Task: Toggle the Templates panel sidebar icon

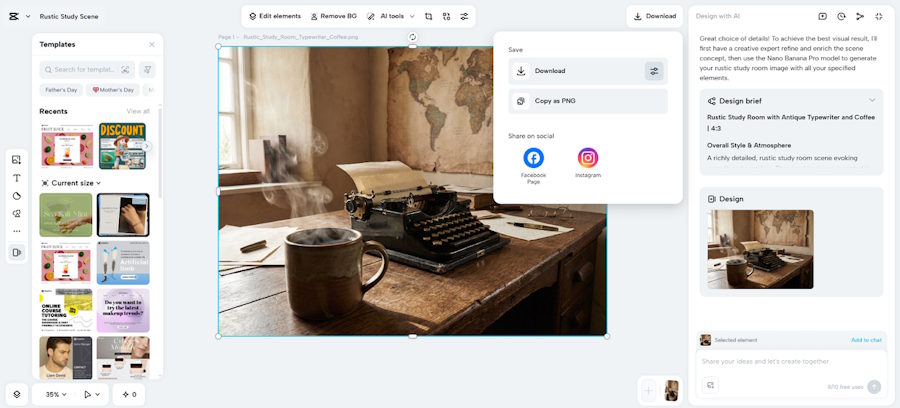Action: 16,252
